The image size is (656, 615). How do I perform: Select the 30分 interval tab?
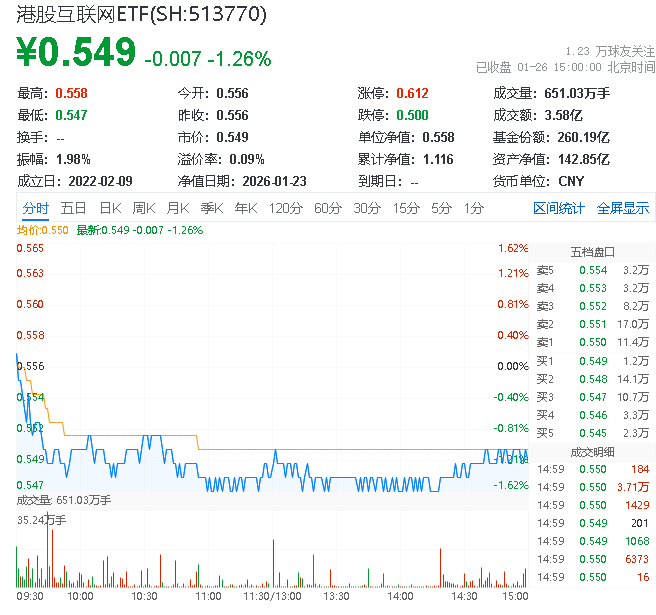(x=366, y=208)
